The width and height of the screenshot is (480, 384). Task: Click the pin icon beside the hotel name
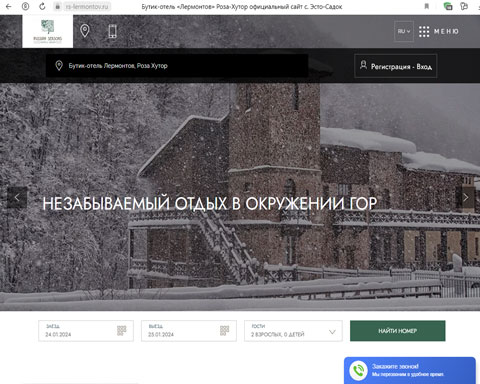click(59, 66)
